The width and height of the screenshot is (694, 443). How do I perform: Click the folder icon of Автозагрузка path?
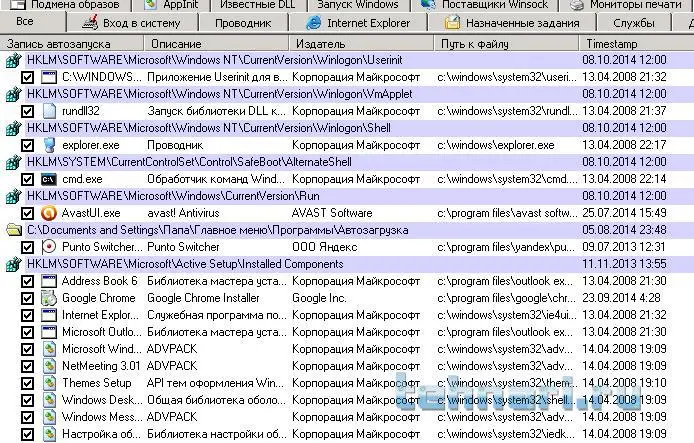click(x=13, y=230)
